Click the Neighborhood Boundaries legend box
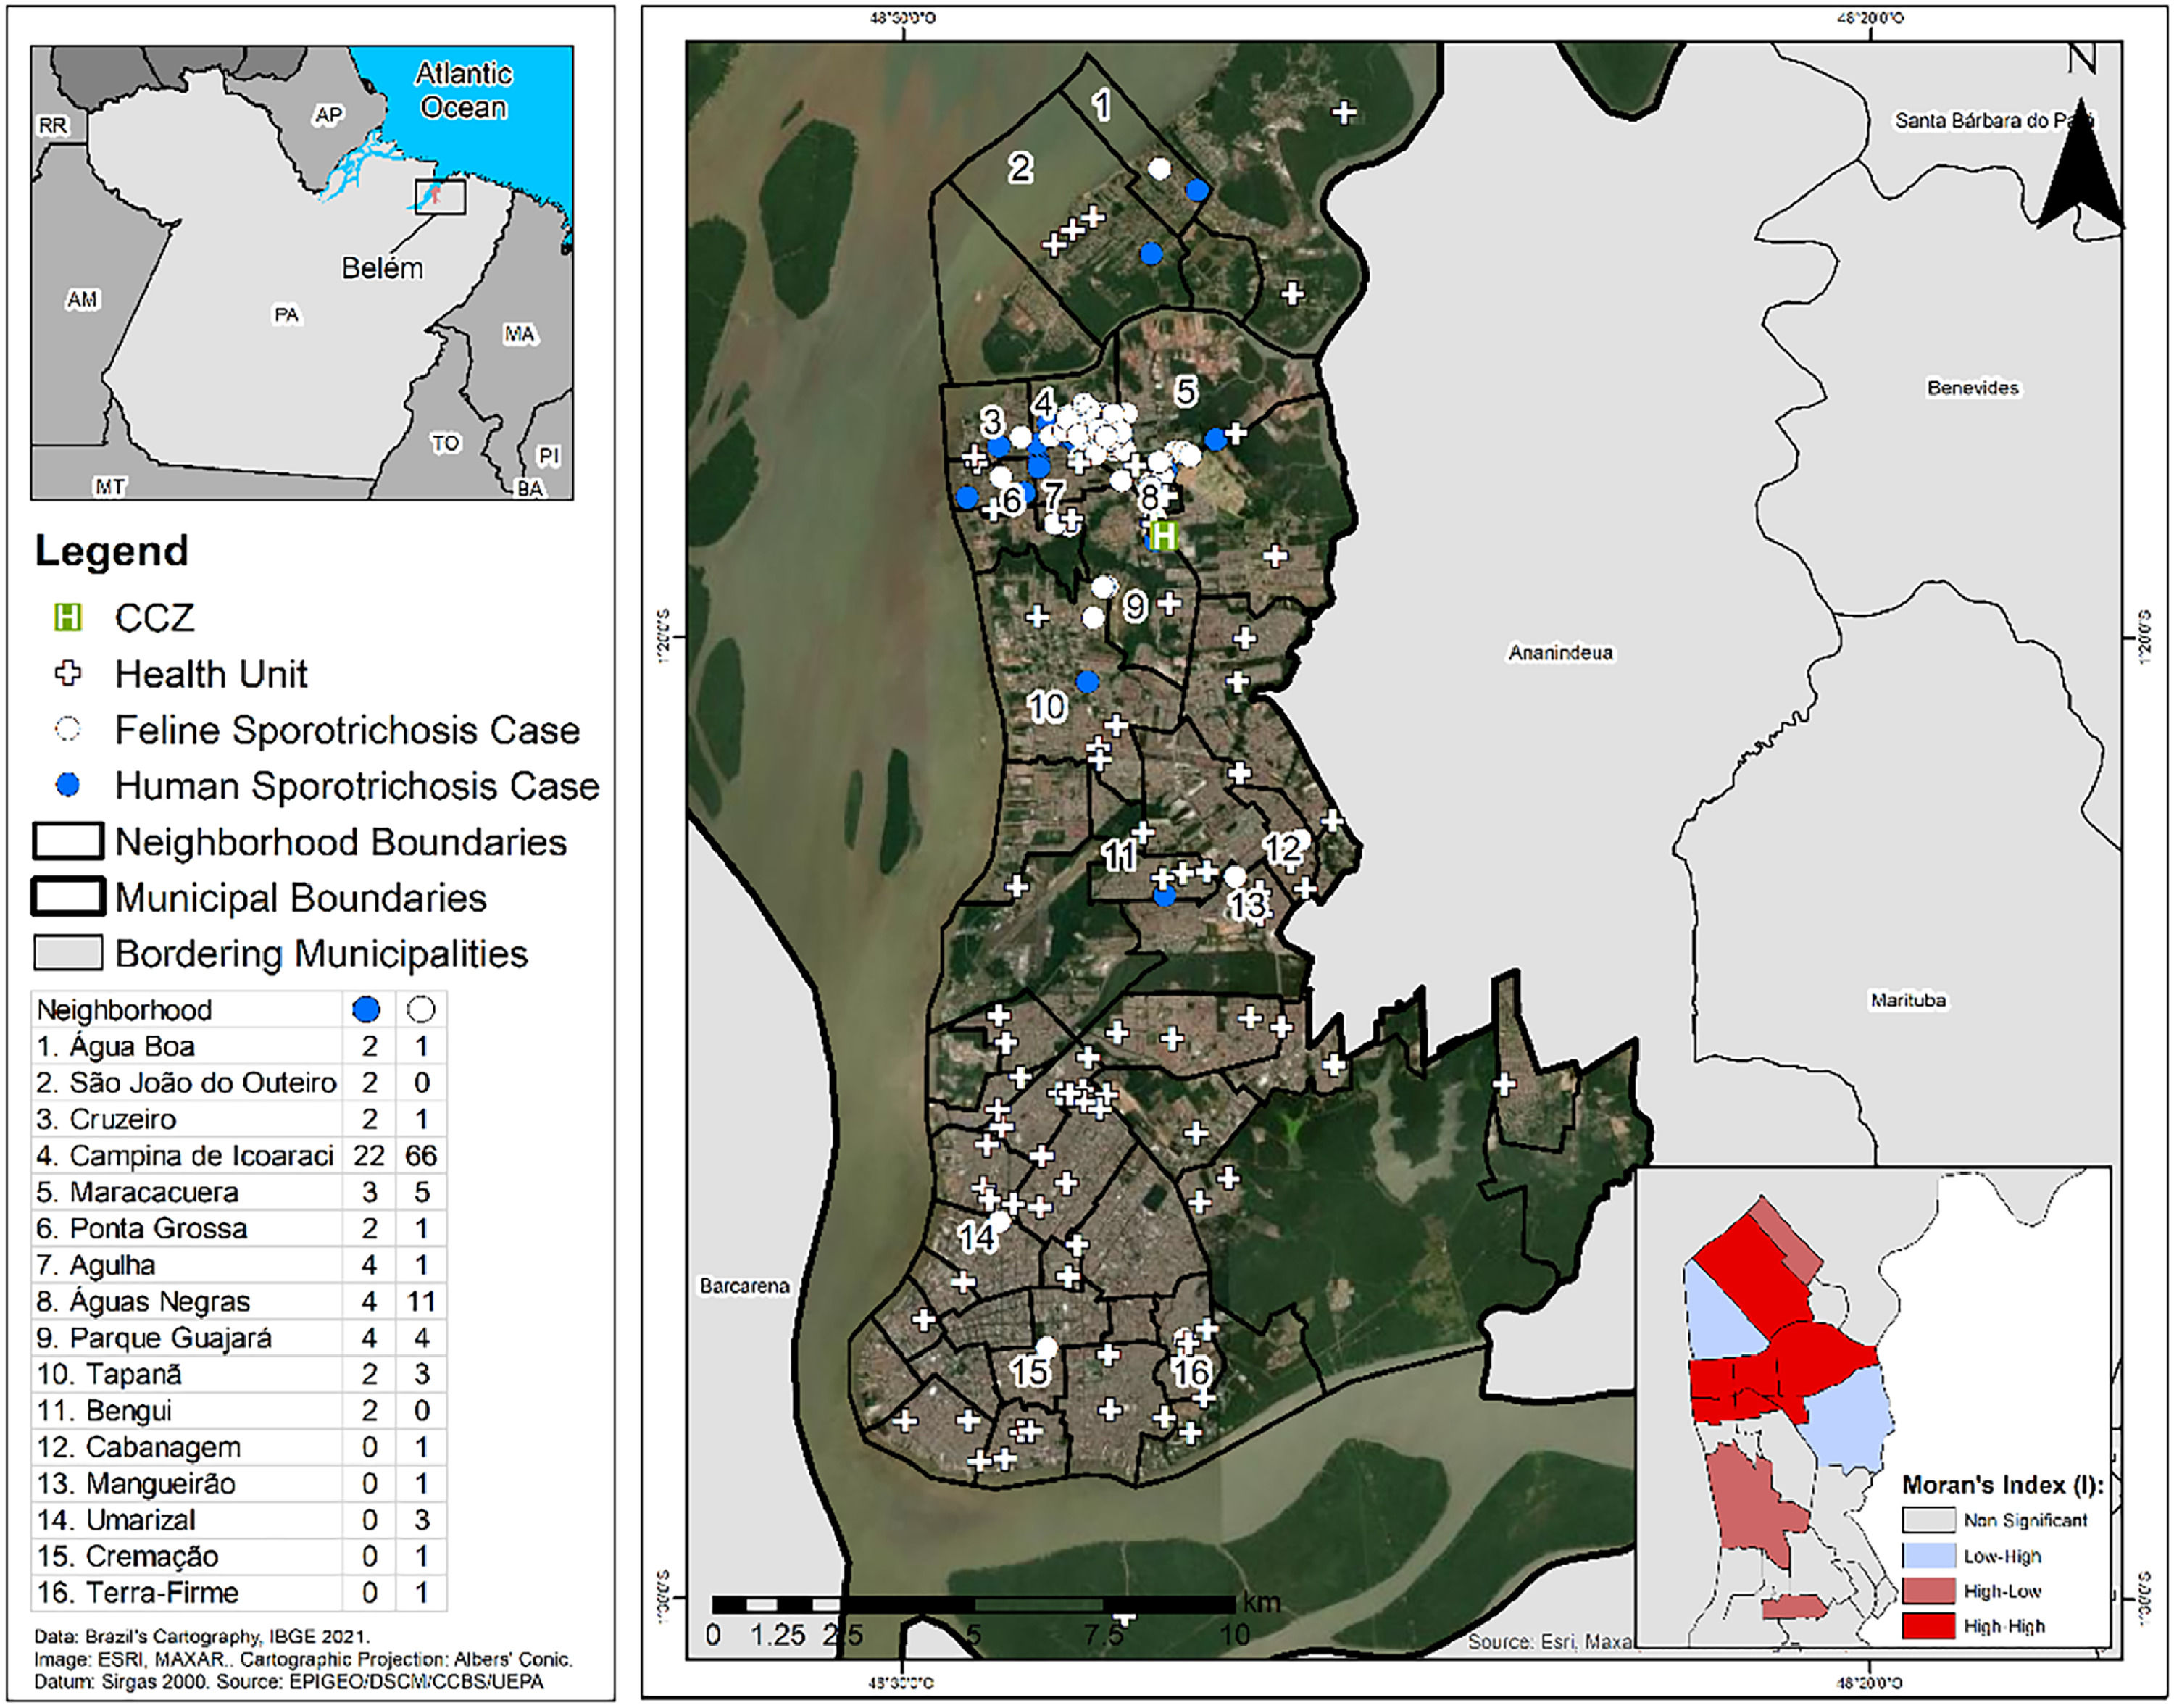Screen dimensions: 2174x1708 coord(68,842)
